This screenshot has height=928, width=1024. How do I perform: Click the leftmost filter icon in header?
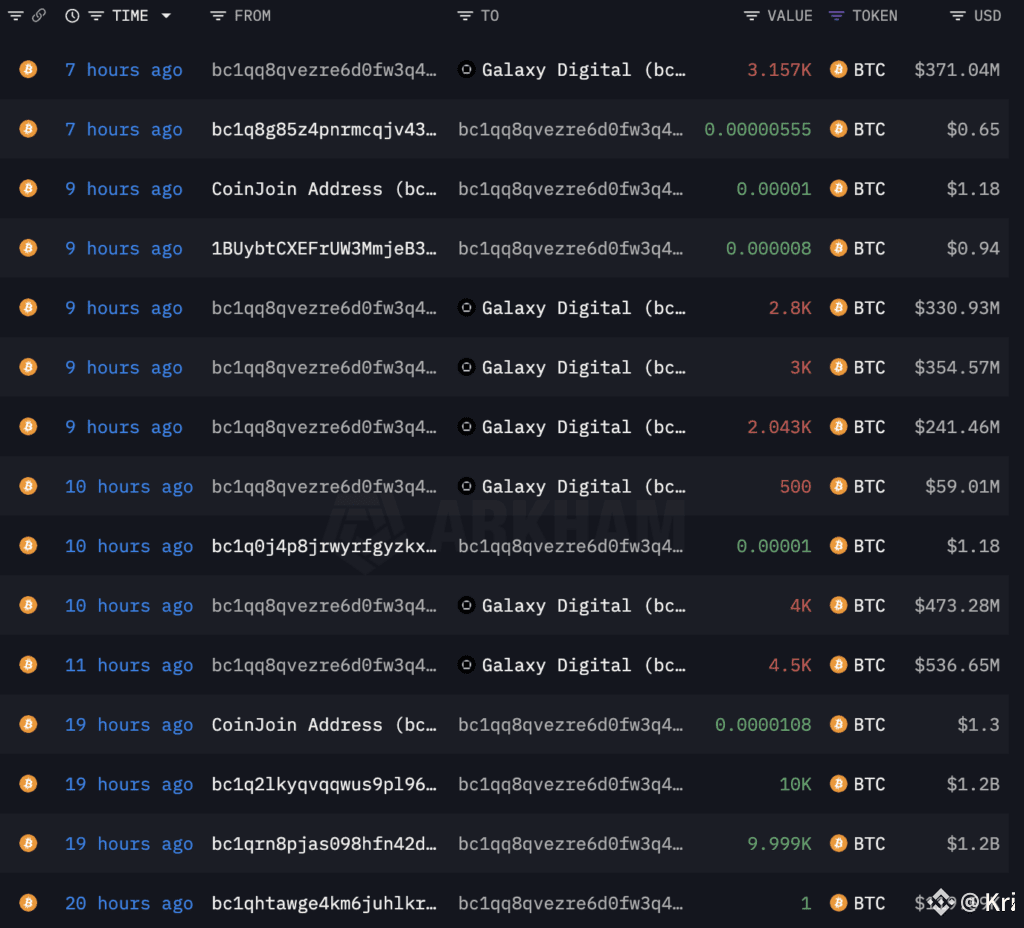[x=16, y=16]
